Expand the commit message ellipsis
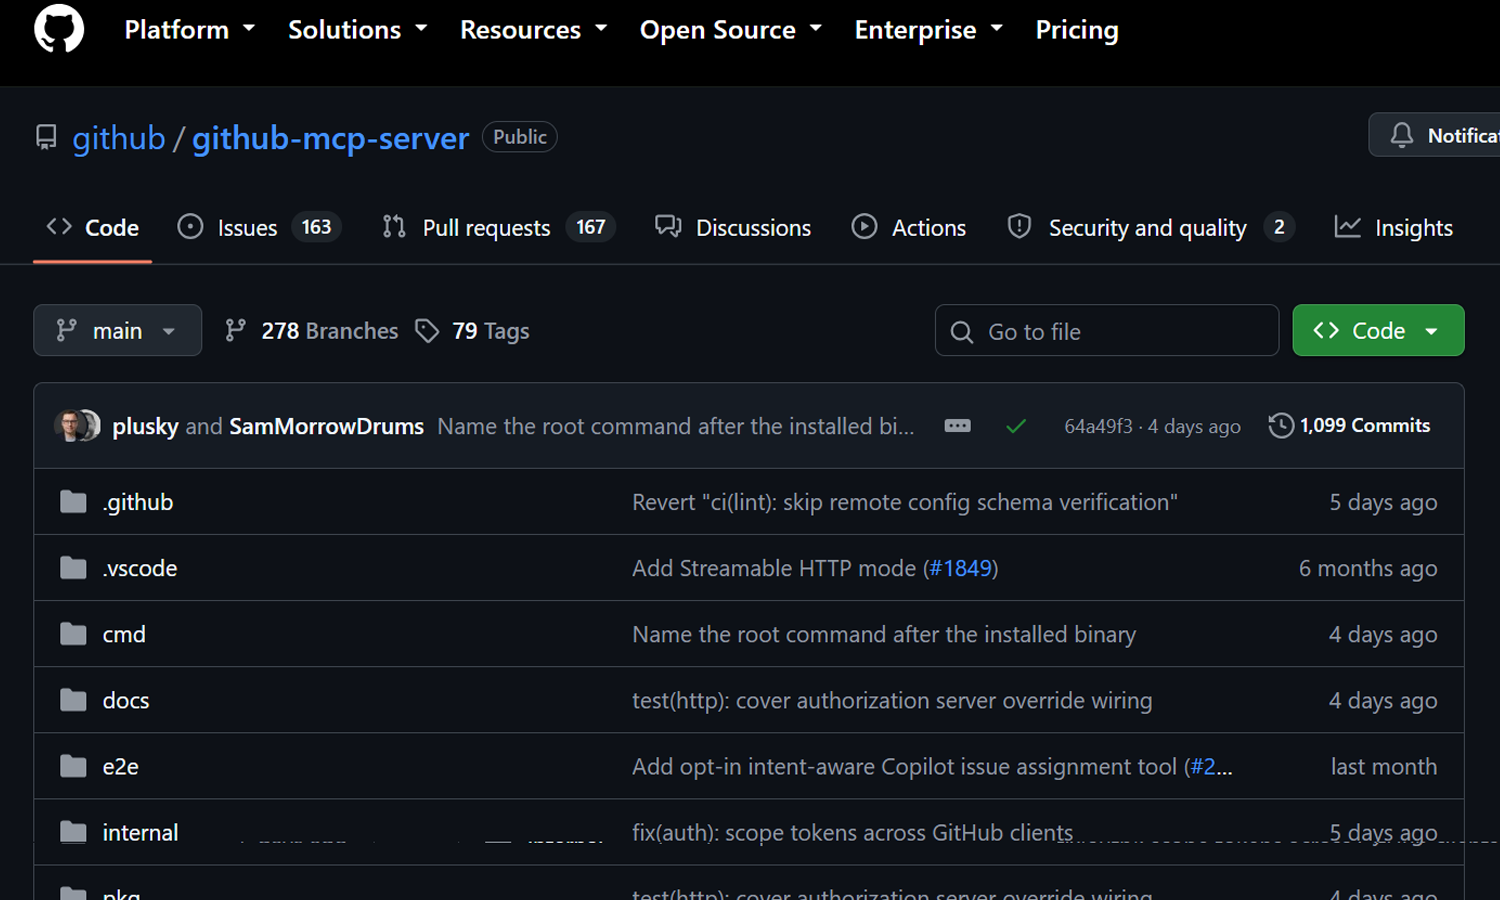The width and height of the screenshot is (1500, 900). [x=957, y=426]
